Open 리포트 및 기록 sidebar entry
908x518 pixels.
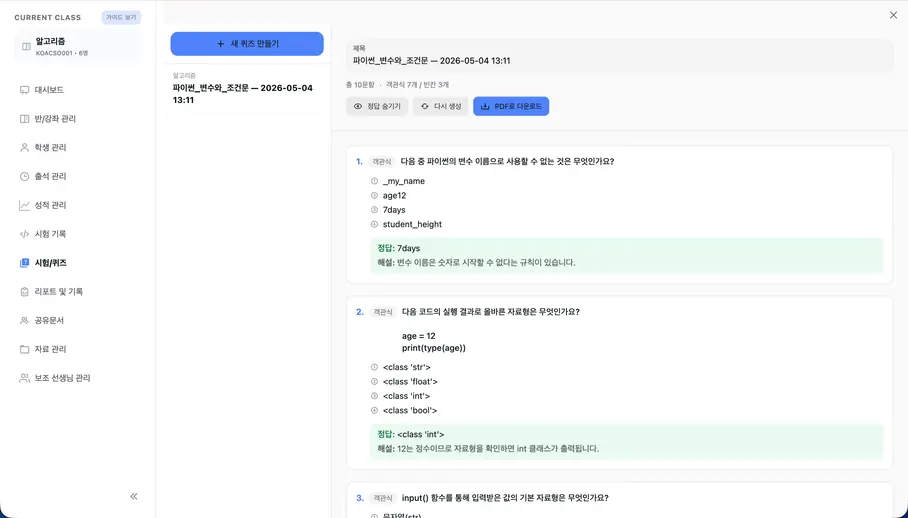click(58, 292)
